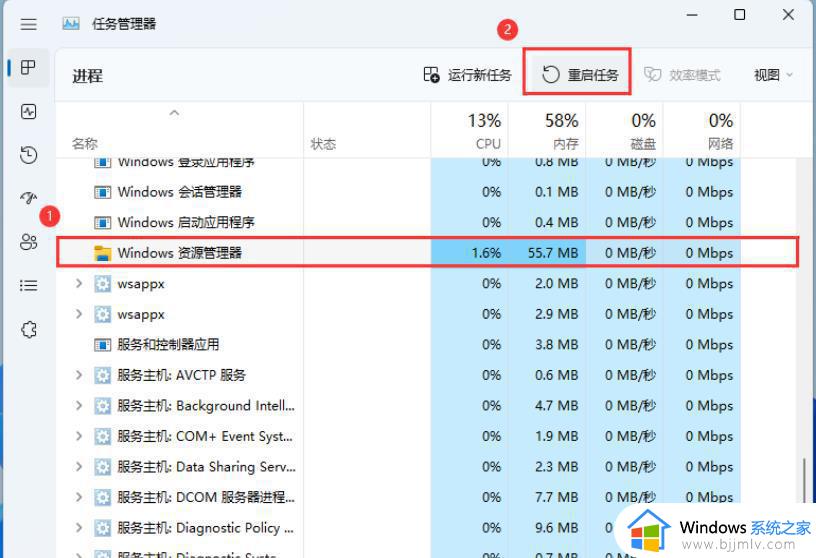816x558 pixels.
Task: Click the gear icon of 服务主机: Background Intell...
Action: coord(103,406)
